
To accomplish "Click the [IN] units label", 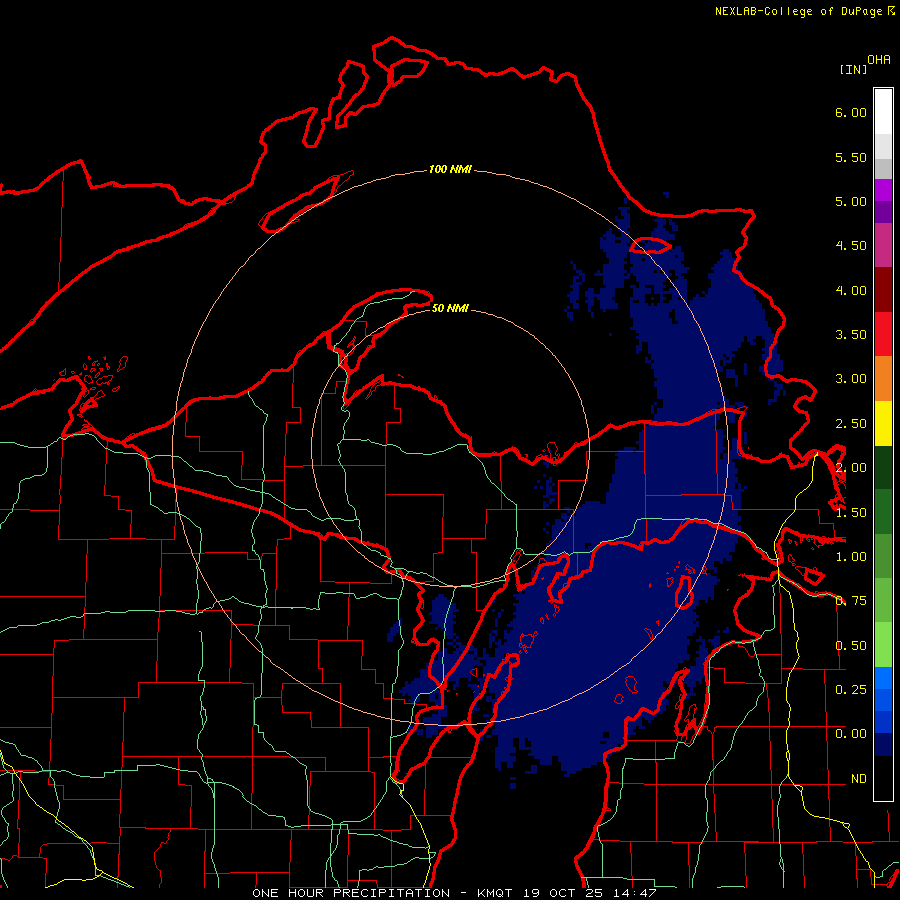I will [853, 69].
